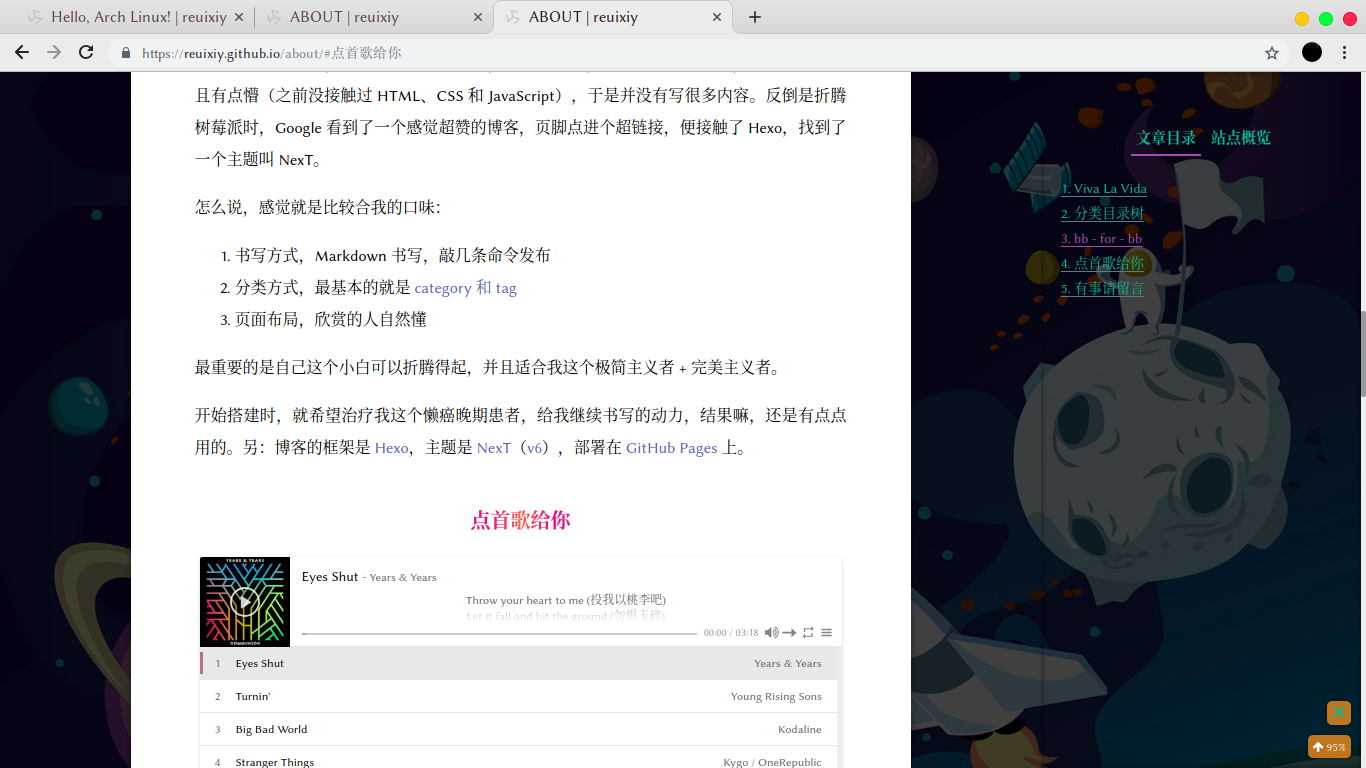Click the 点首歌给你 section heading
Viewport: 1366px width, 768px height.
click(520, 521)
